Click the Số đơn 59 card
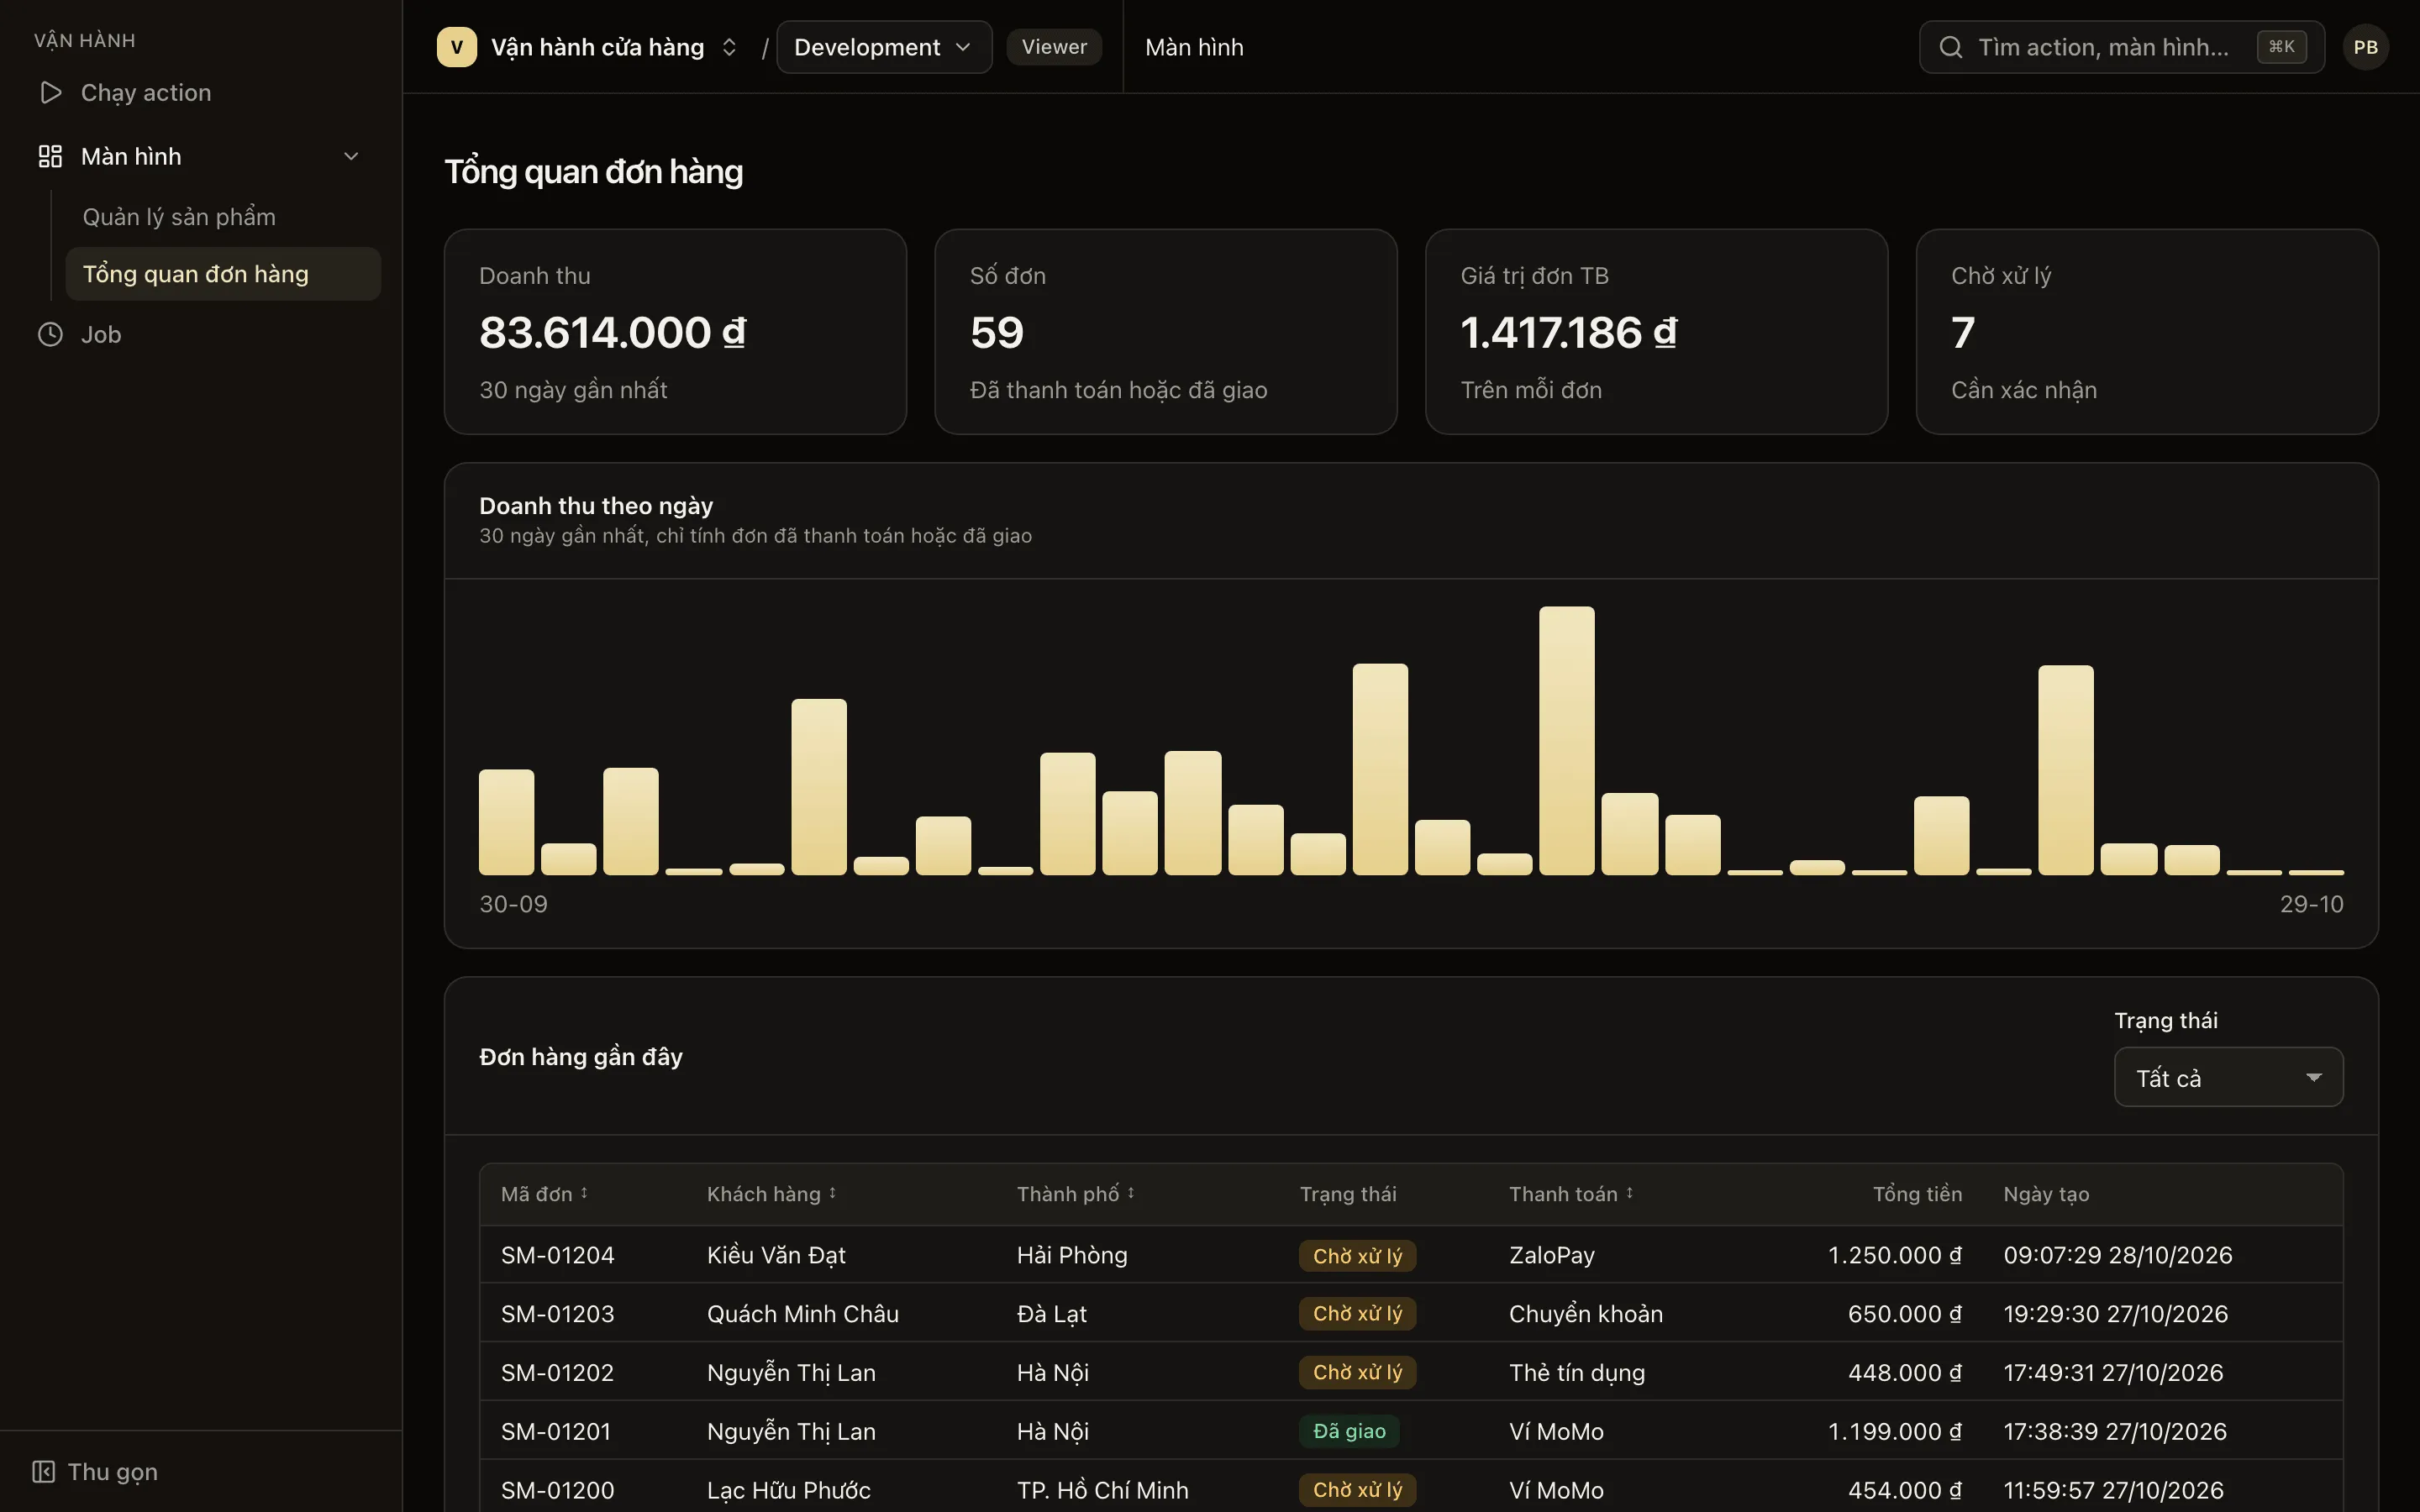The height and width of the screenshot is (1512, 2420). click(1165, 331)
